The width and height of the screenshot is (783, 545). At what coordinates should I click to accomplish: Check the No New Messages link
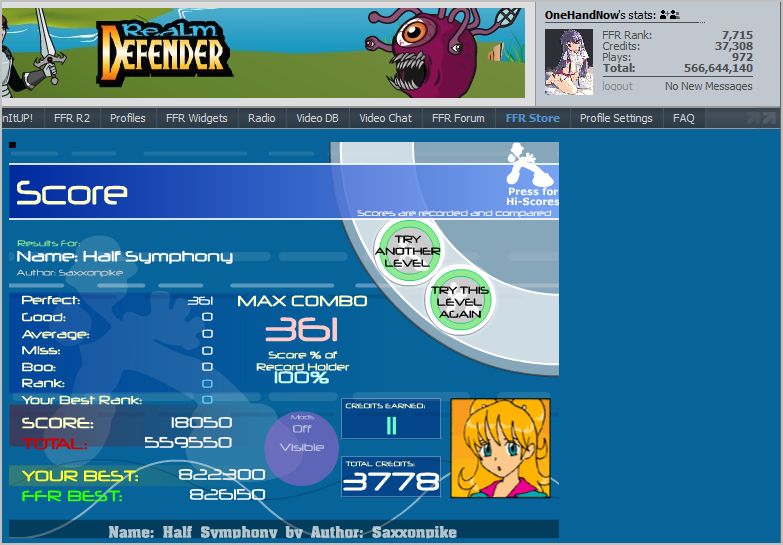pyautogui.click(x=708, y=86)
